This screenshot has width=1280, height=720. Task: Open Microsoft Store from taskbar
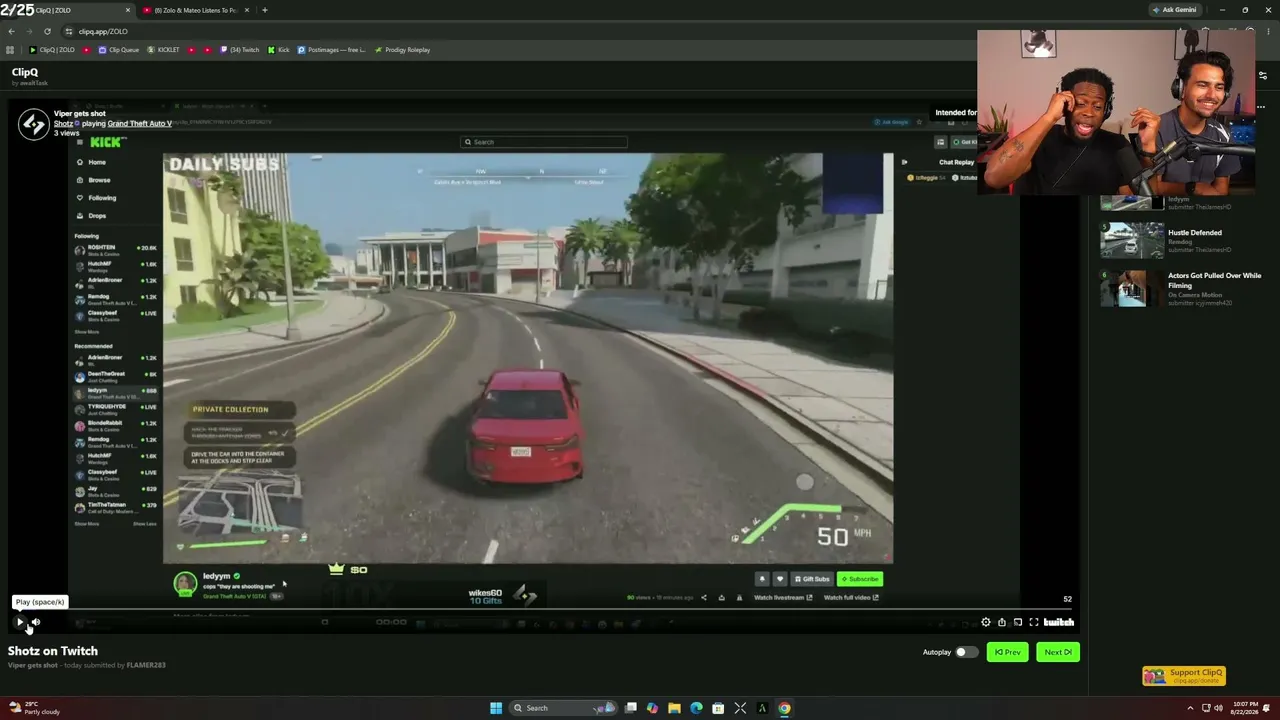[x=718, y=708]
